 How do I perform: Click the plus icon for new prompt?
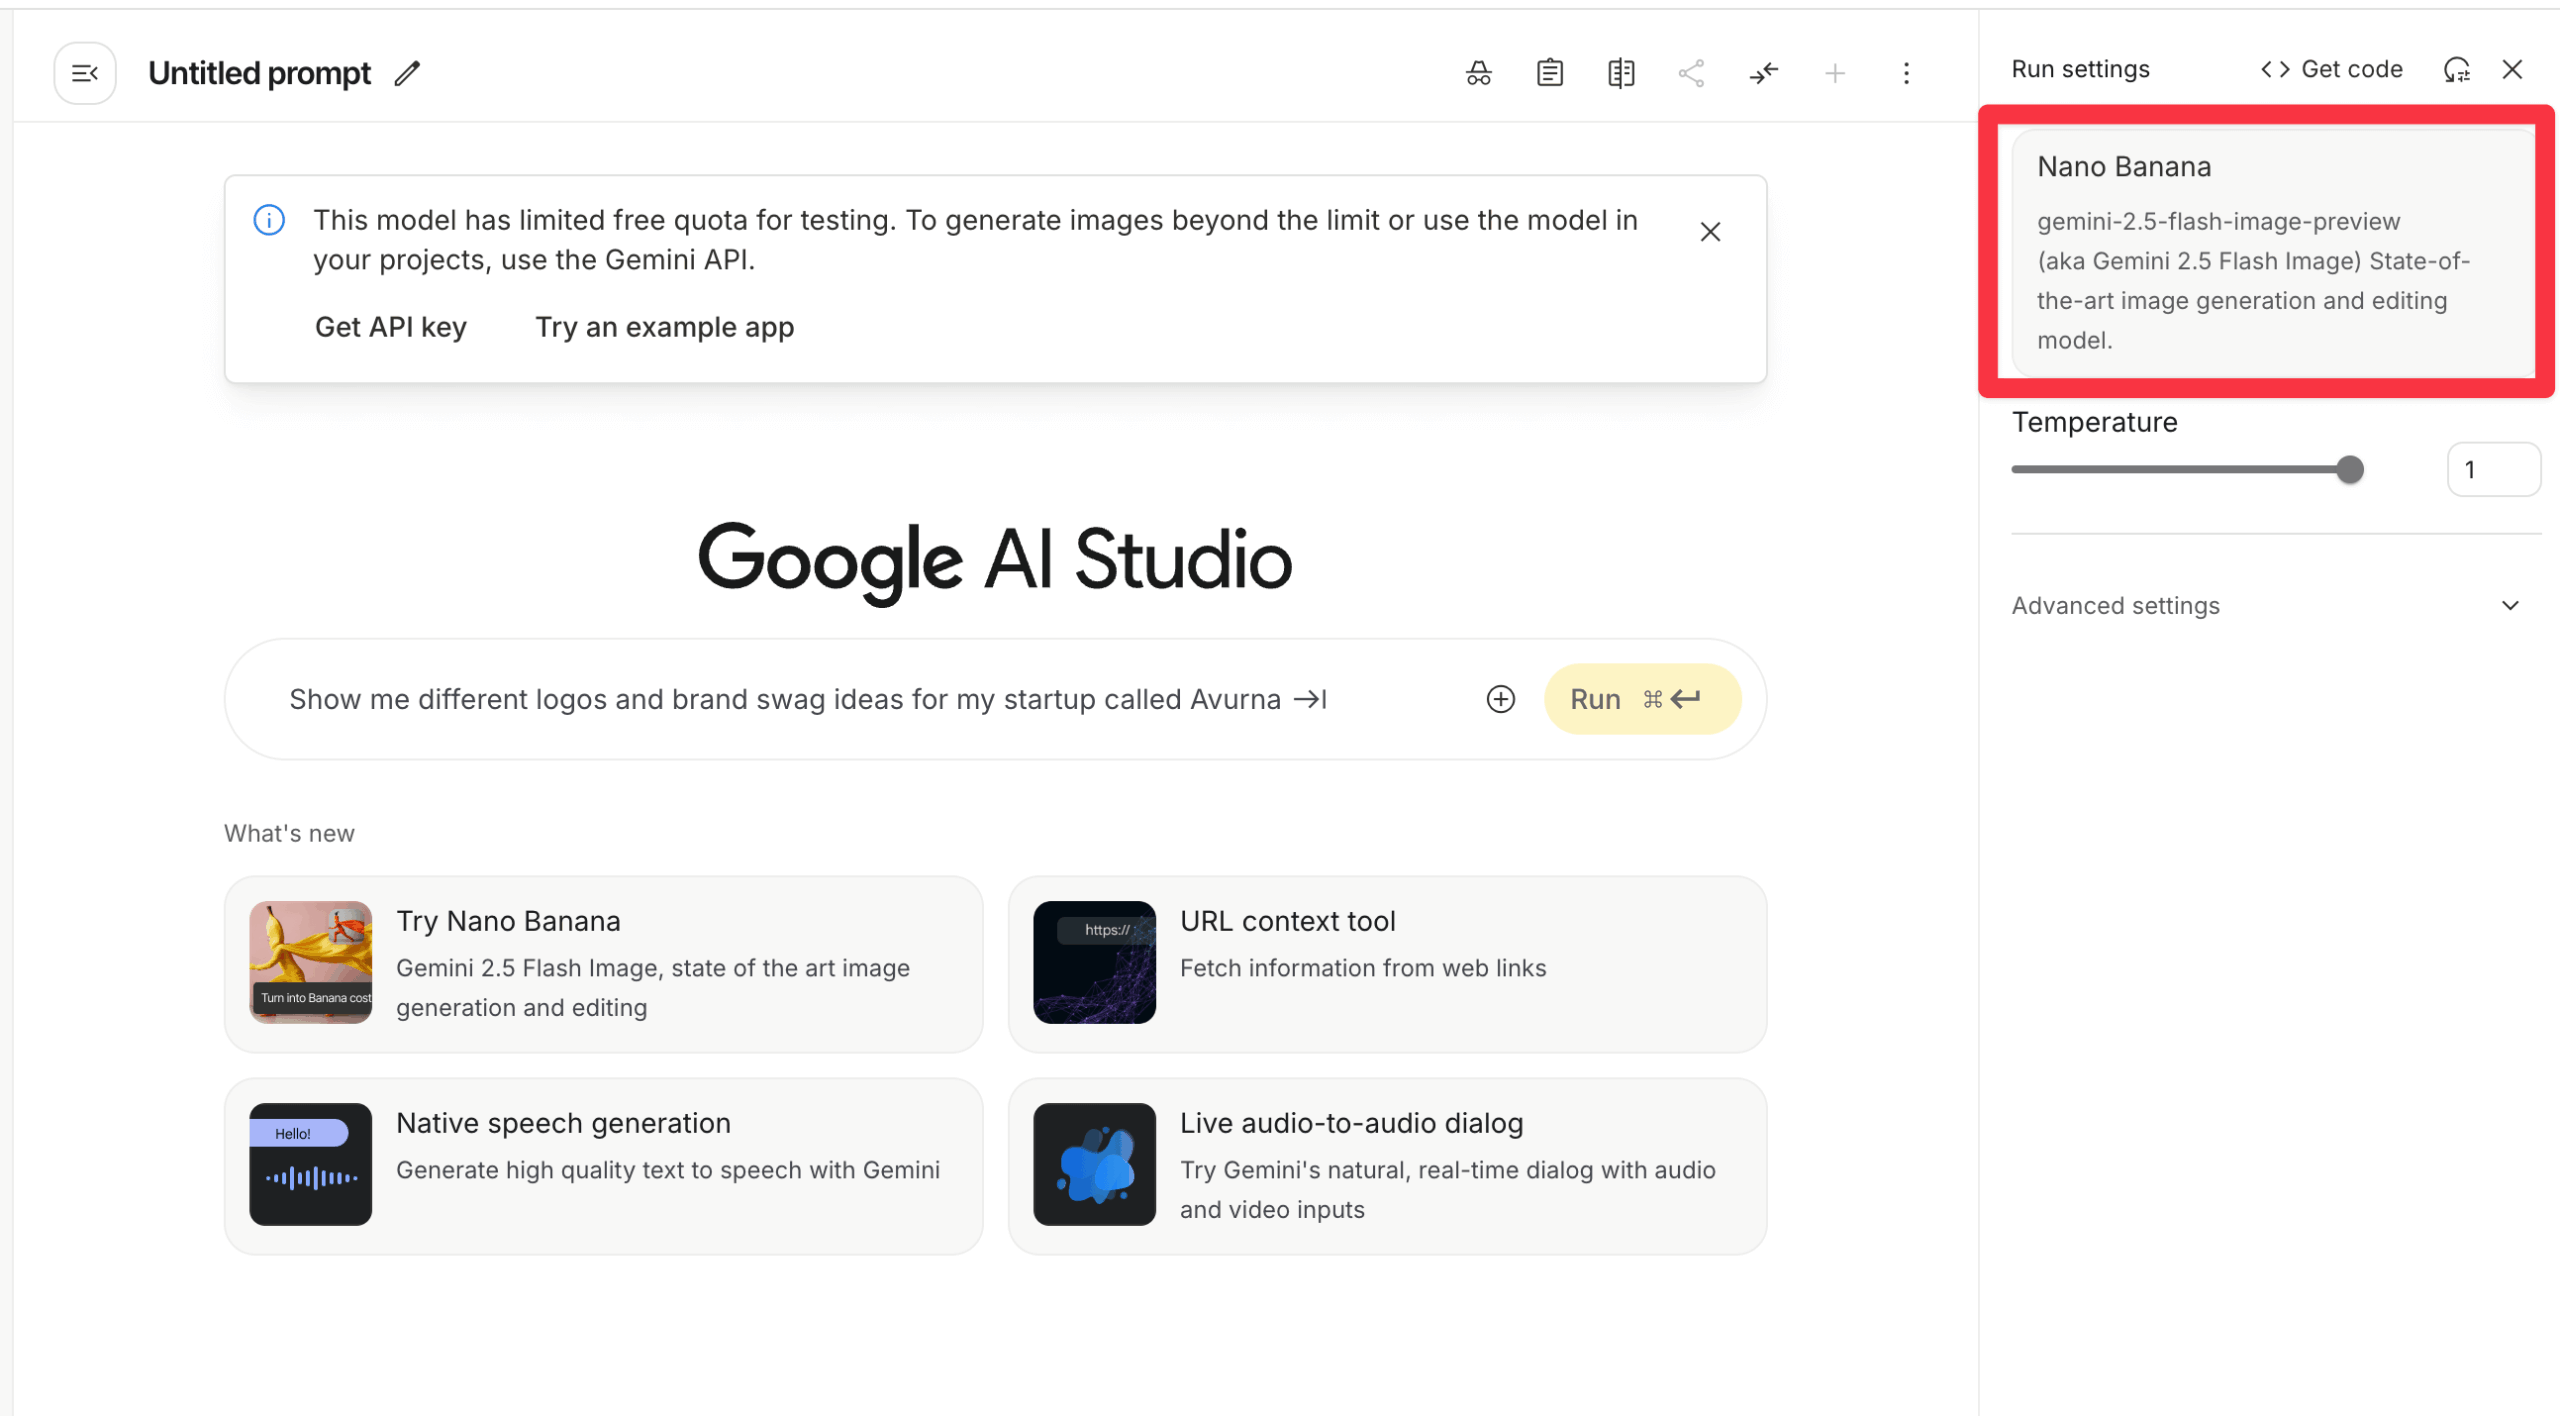pyautogui.click(x=1834, y=73)
